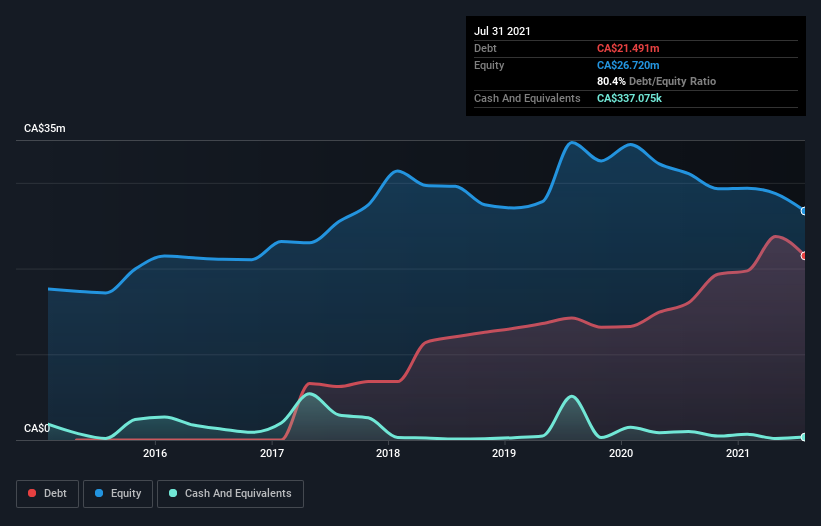
Task: Click the CA$26.720m equity value
Action: [x=628, y=65]
